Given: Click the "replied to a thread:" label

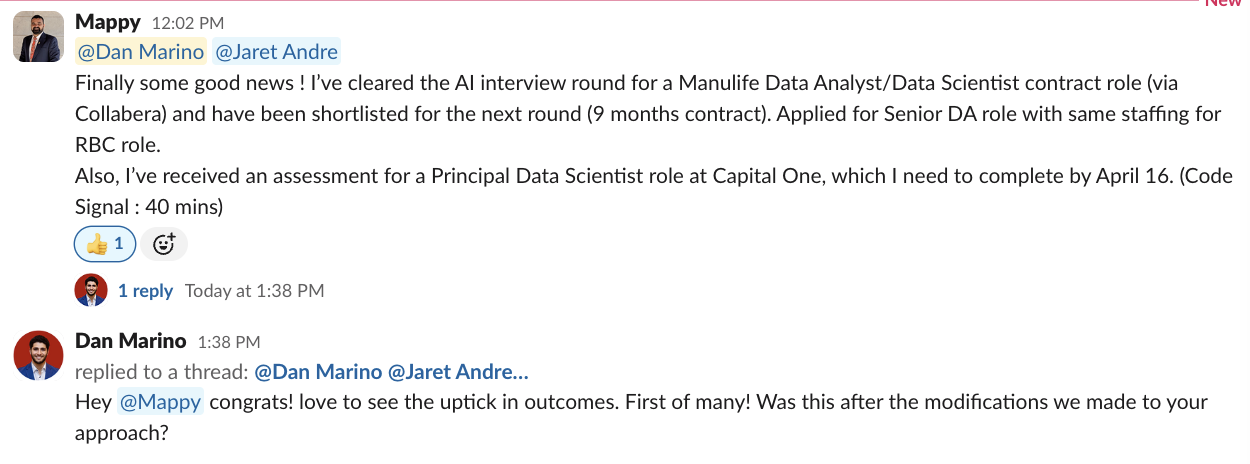Looking at the screenshot, I should pyautogui.click(x=162, y=372).
